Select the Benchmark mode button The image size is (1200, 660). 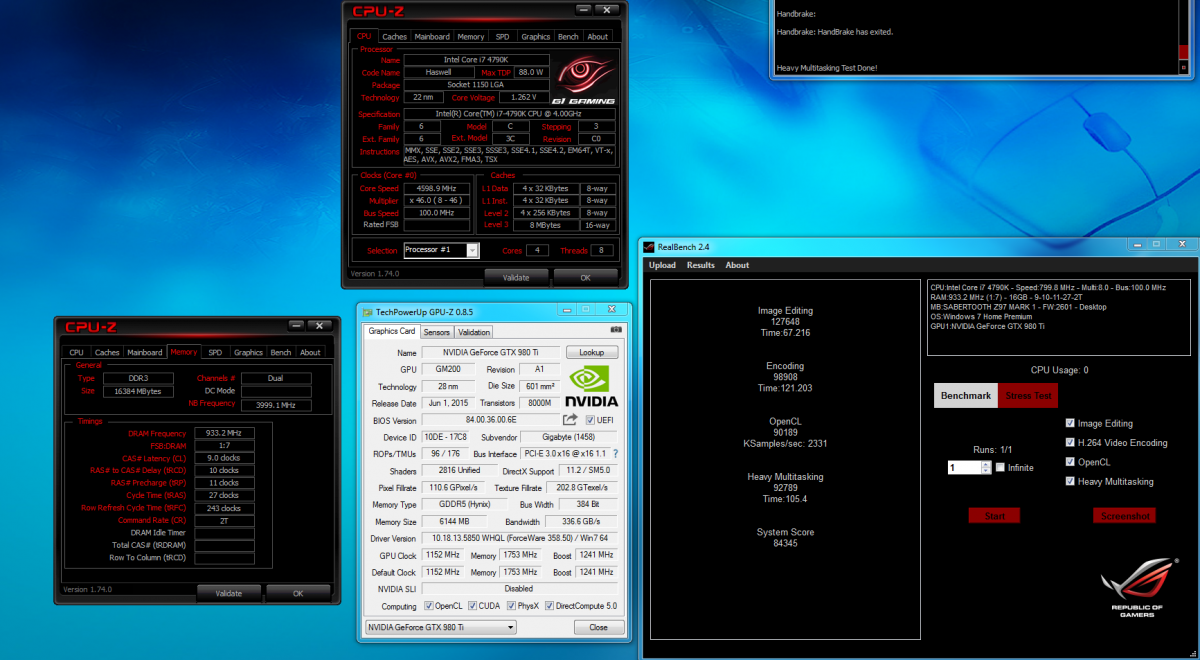pyautogui.click(x=966, y=395)
